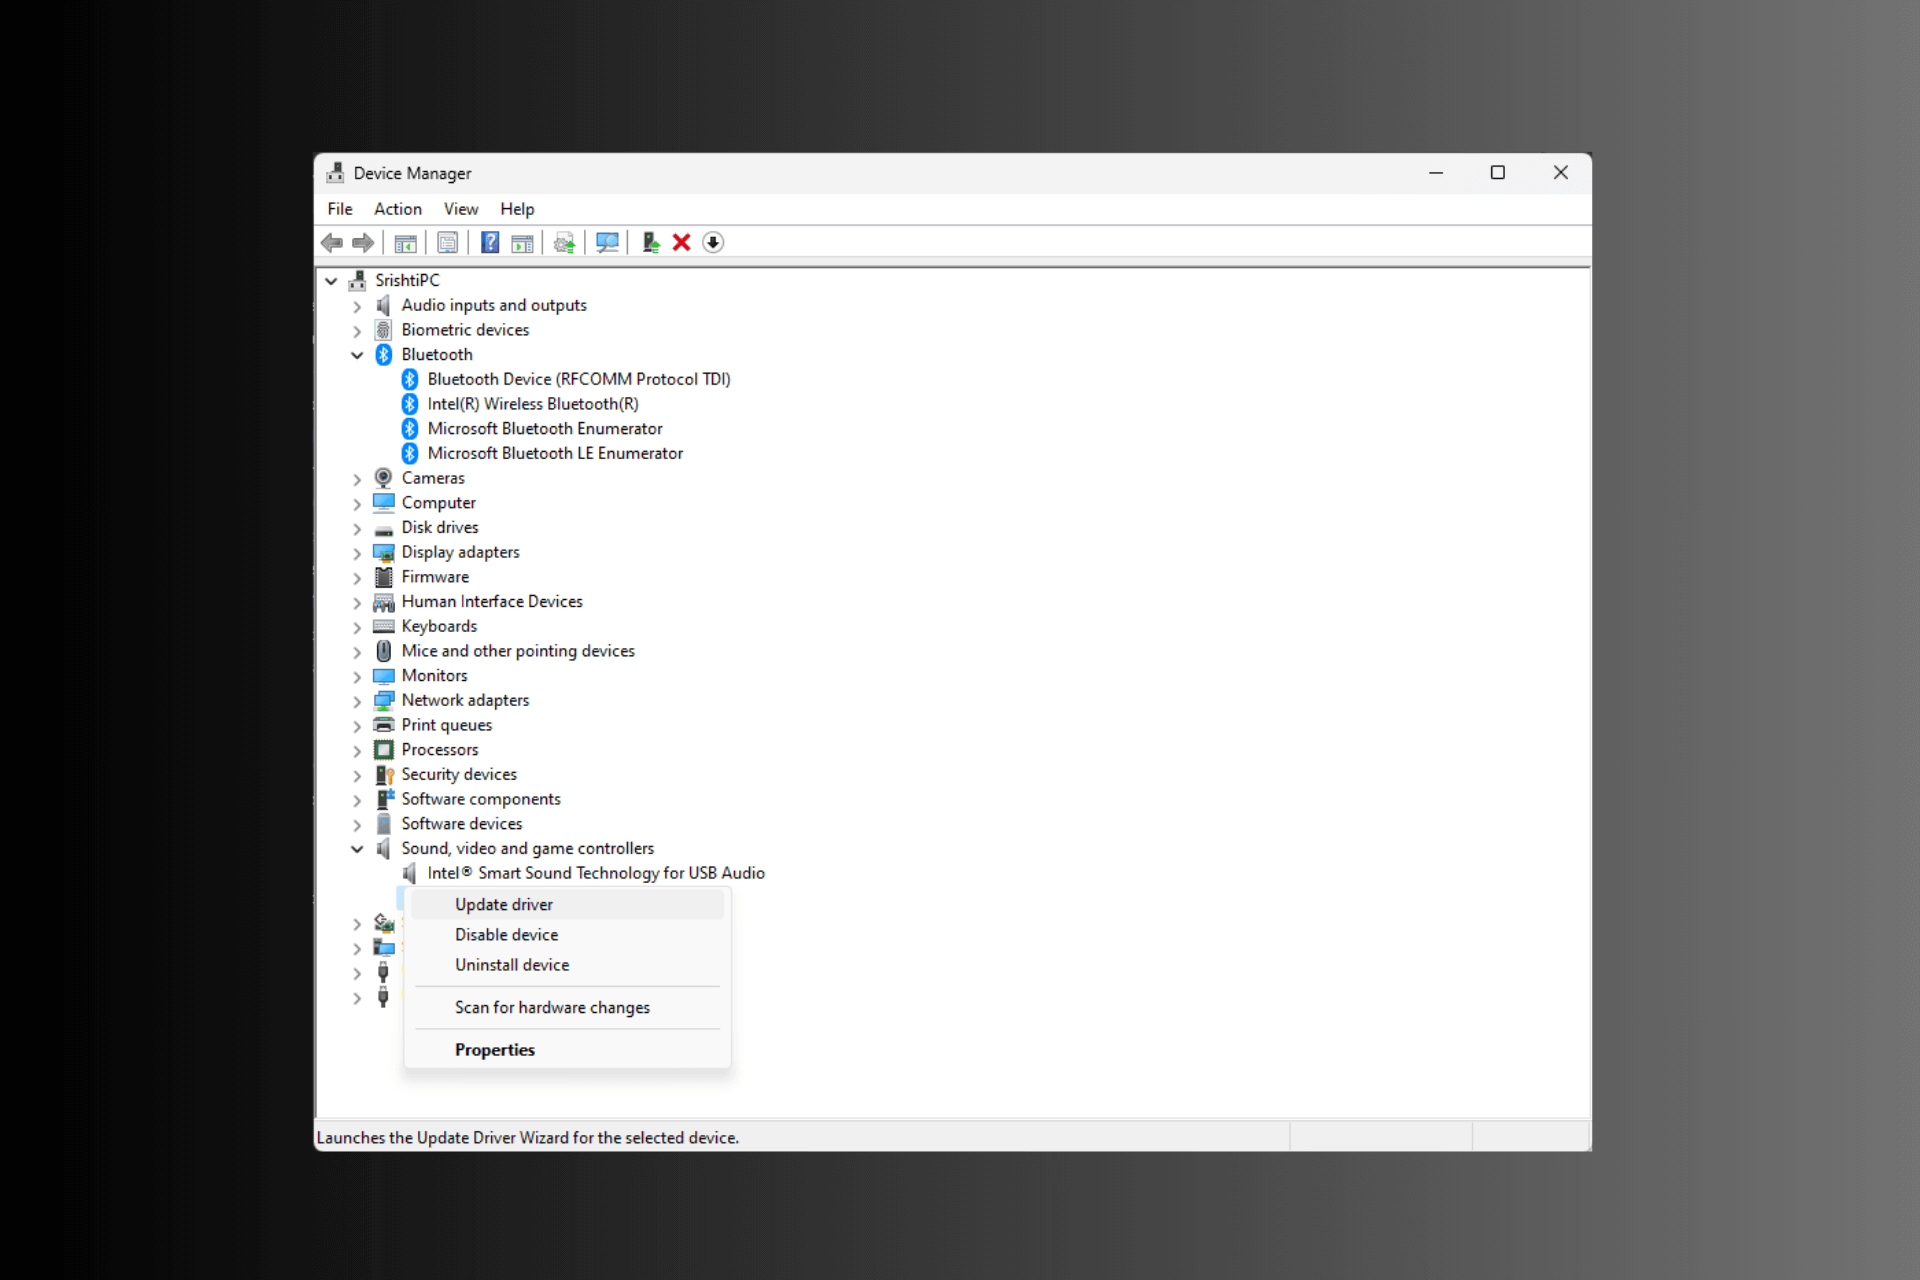Click the black down-arrow toolbar icon
This screenshot has height=1280, width=1920.
pyautogui.click(x=713, y=243)
